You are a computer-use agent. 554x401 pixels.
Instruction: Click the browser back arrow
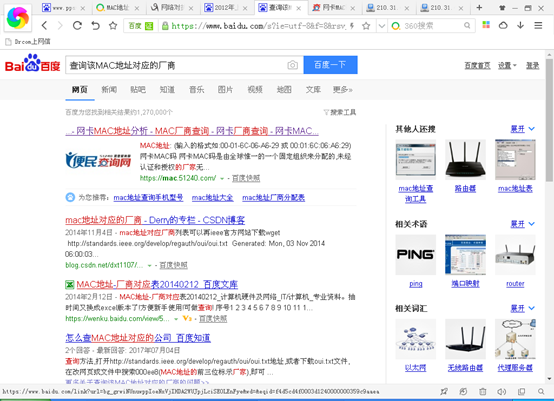point(44,25)
